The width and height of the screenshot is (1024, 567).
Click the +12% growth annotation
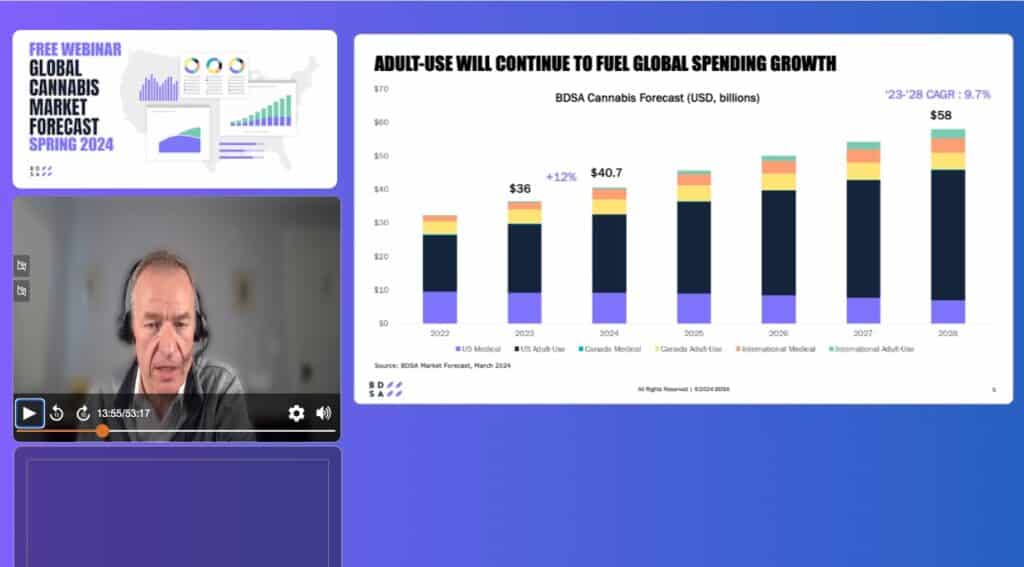561,177
